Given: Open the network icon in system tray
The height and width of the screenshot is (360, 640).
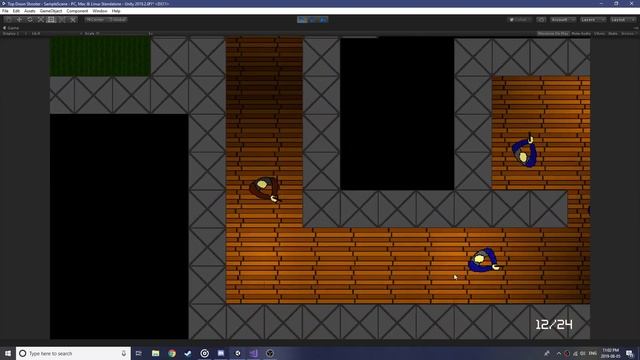Looking at the screenshot, I should click(575, 353).
